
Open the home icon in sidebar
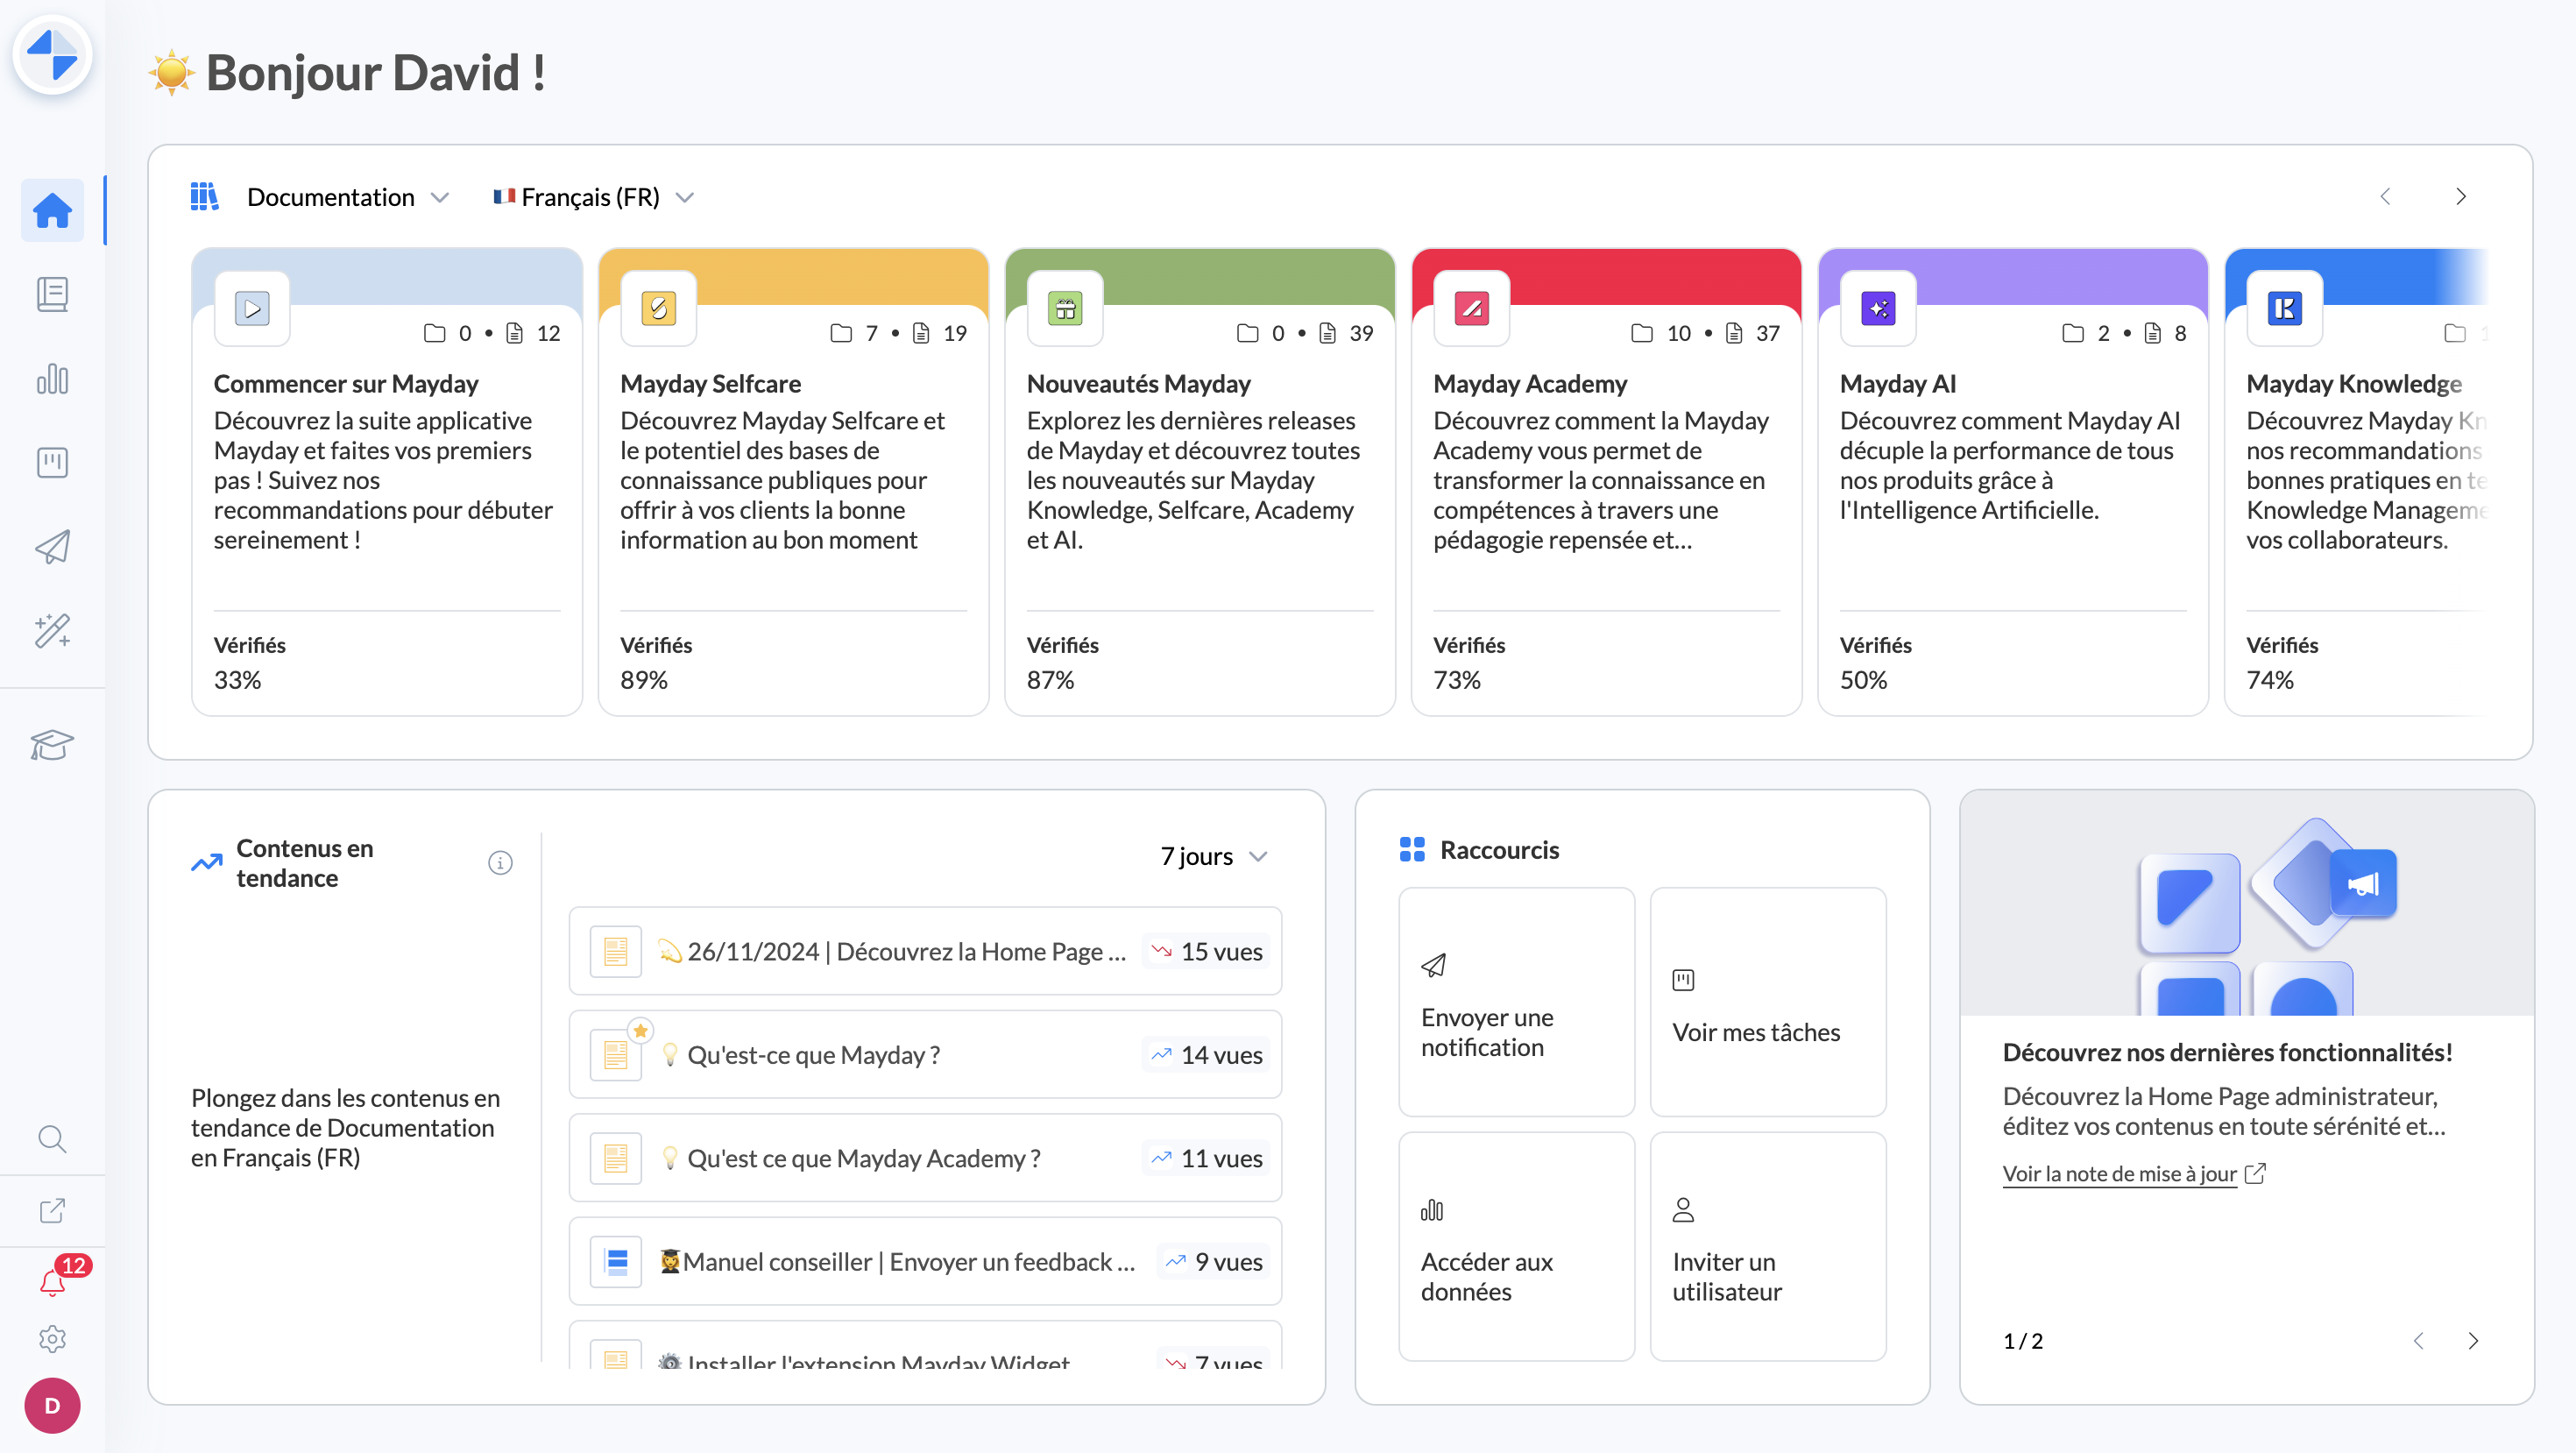point(52,210)
